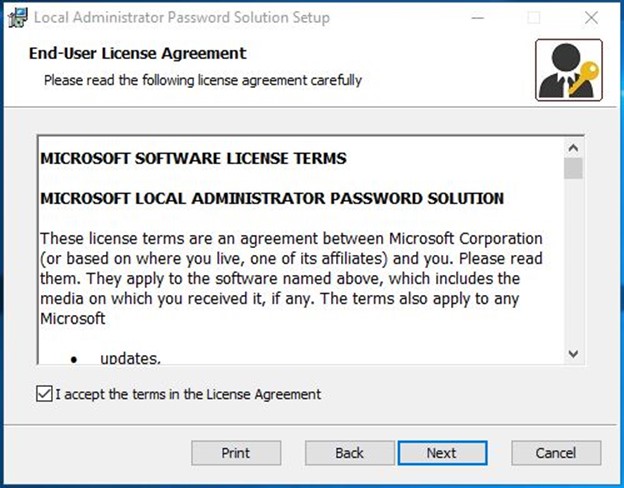624x488 pixels.
Task: Click the license scroll down arrow
Action: [x=573, y=353]
